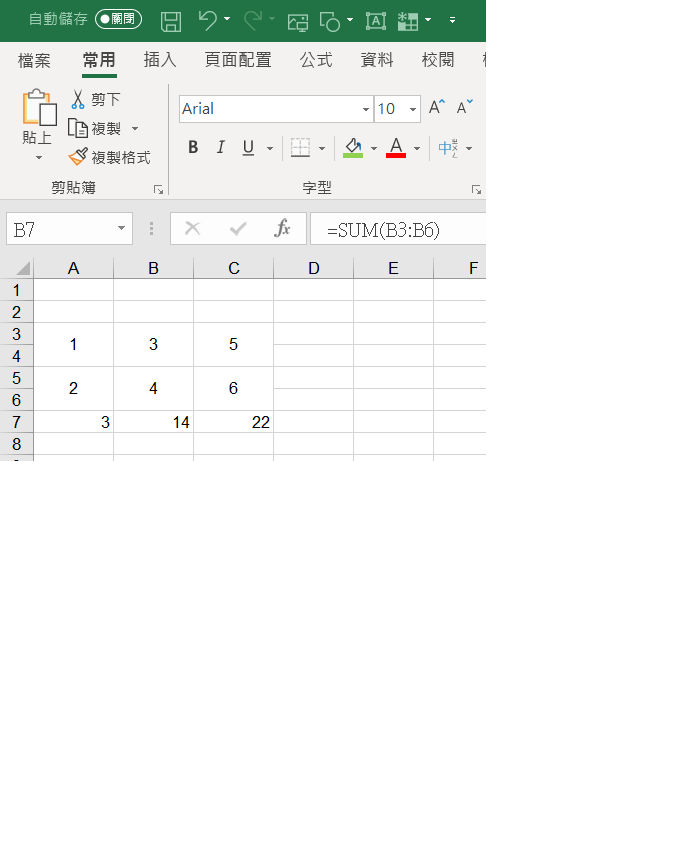Expand the fill color dropdown arrow
700x843 pixels.
point(374,148)
